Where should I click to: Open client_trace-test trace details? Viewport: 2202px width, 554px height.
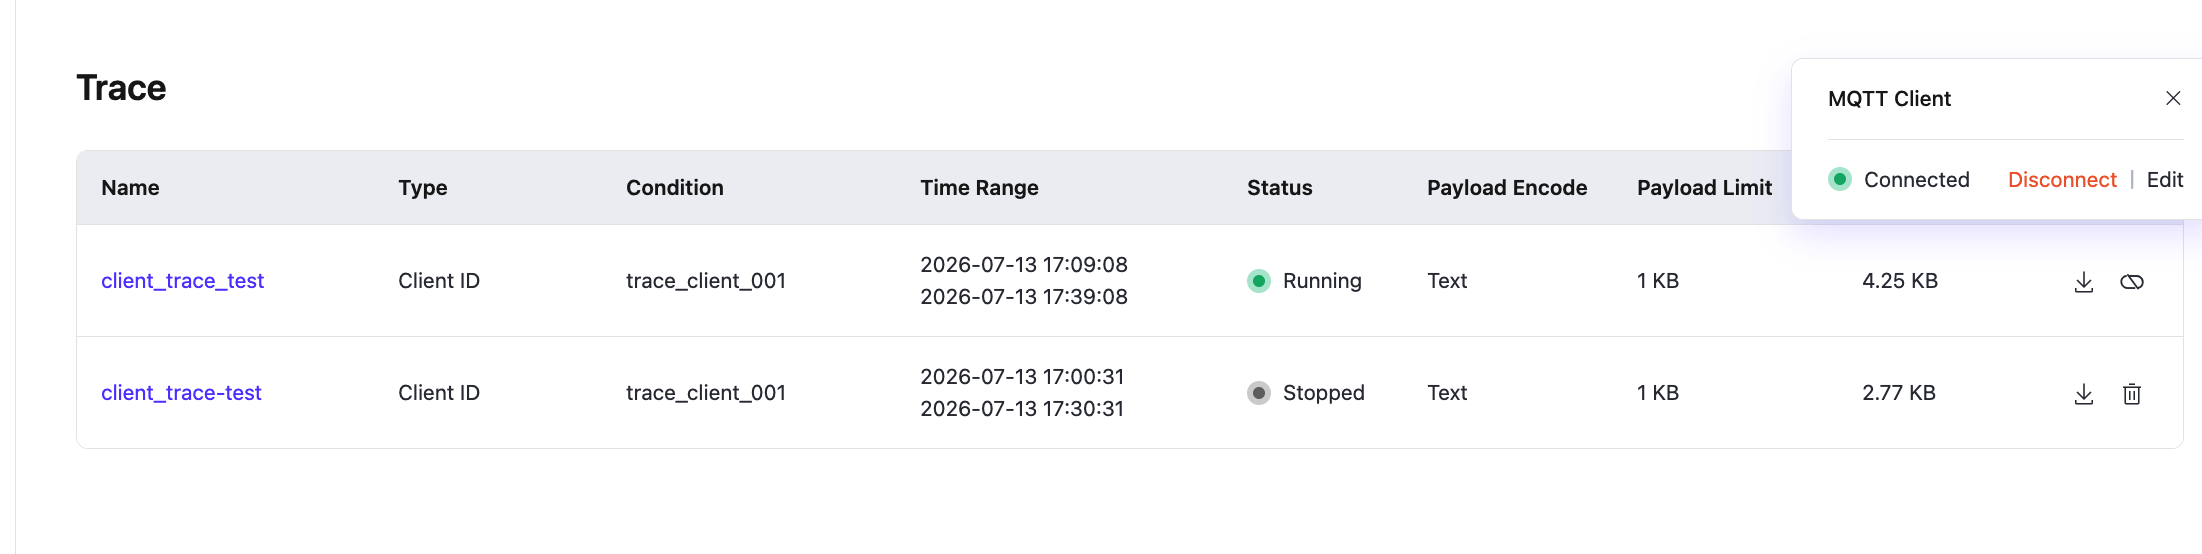coord(181,393)
